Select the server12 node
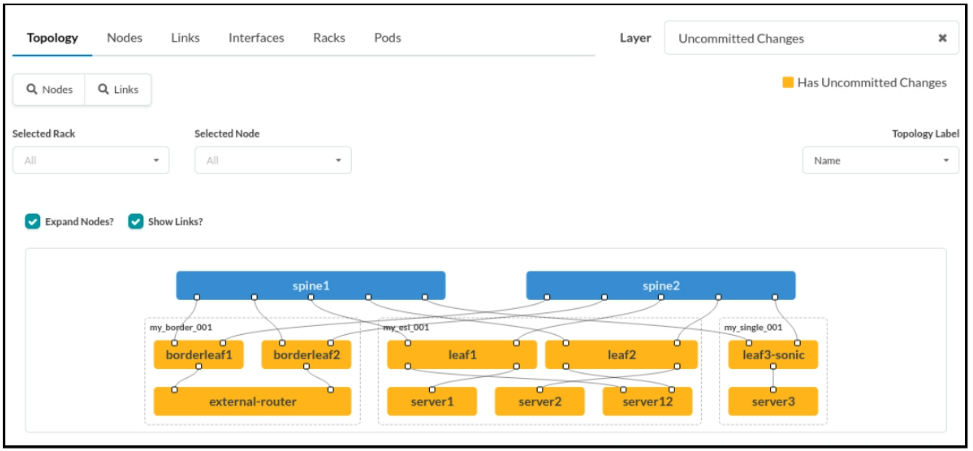The width and height of the screenshot is (973, 451). [647, 402]
